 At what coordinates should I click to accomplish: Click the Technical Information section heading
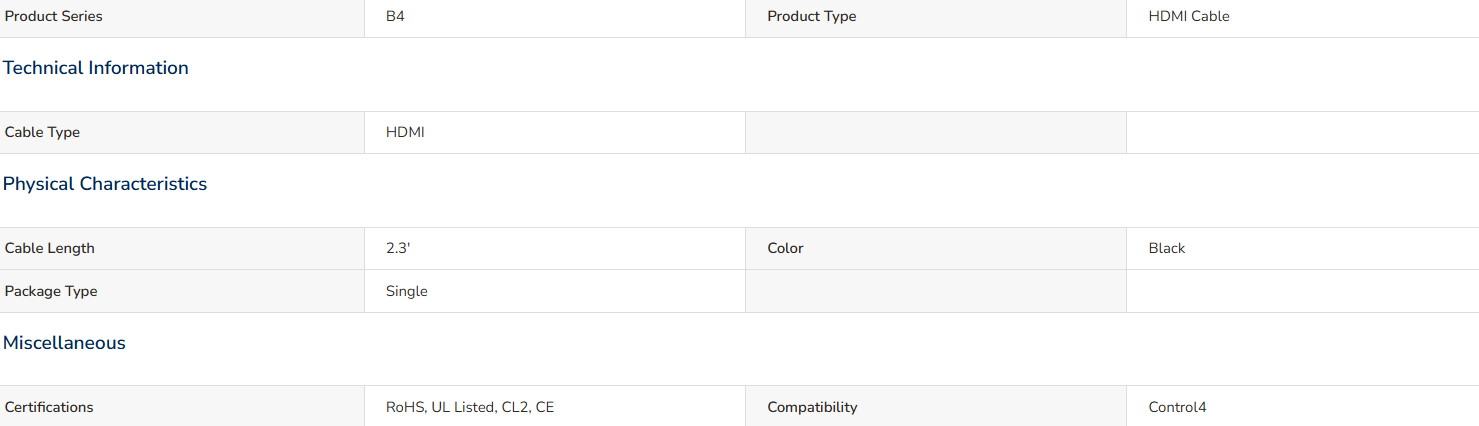tap(96, 68)
